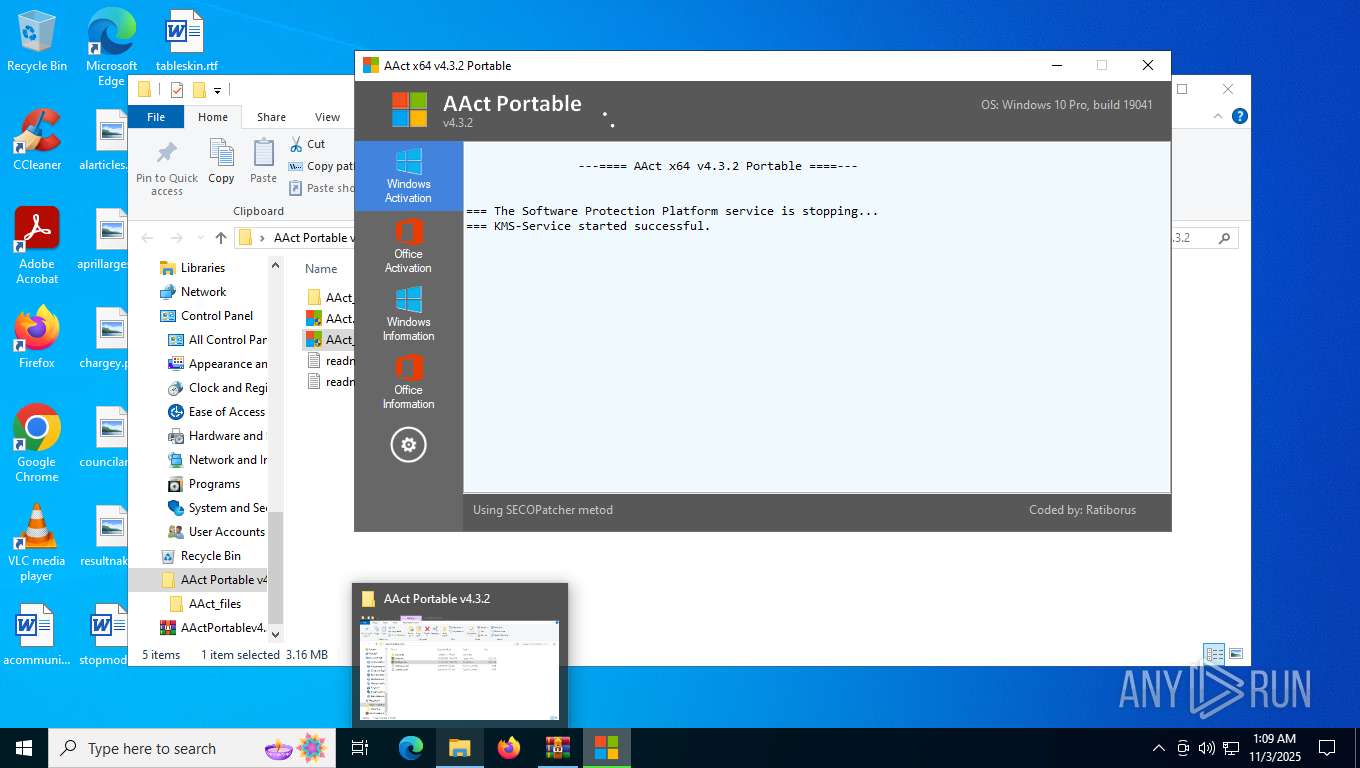Click Firefox icon in taskbar
The height and width of the screenshot is (768, 1360).
[509, 748]
